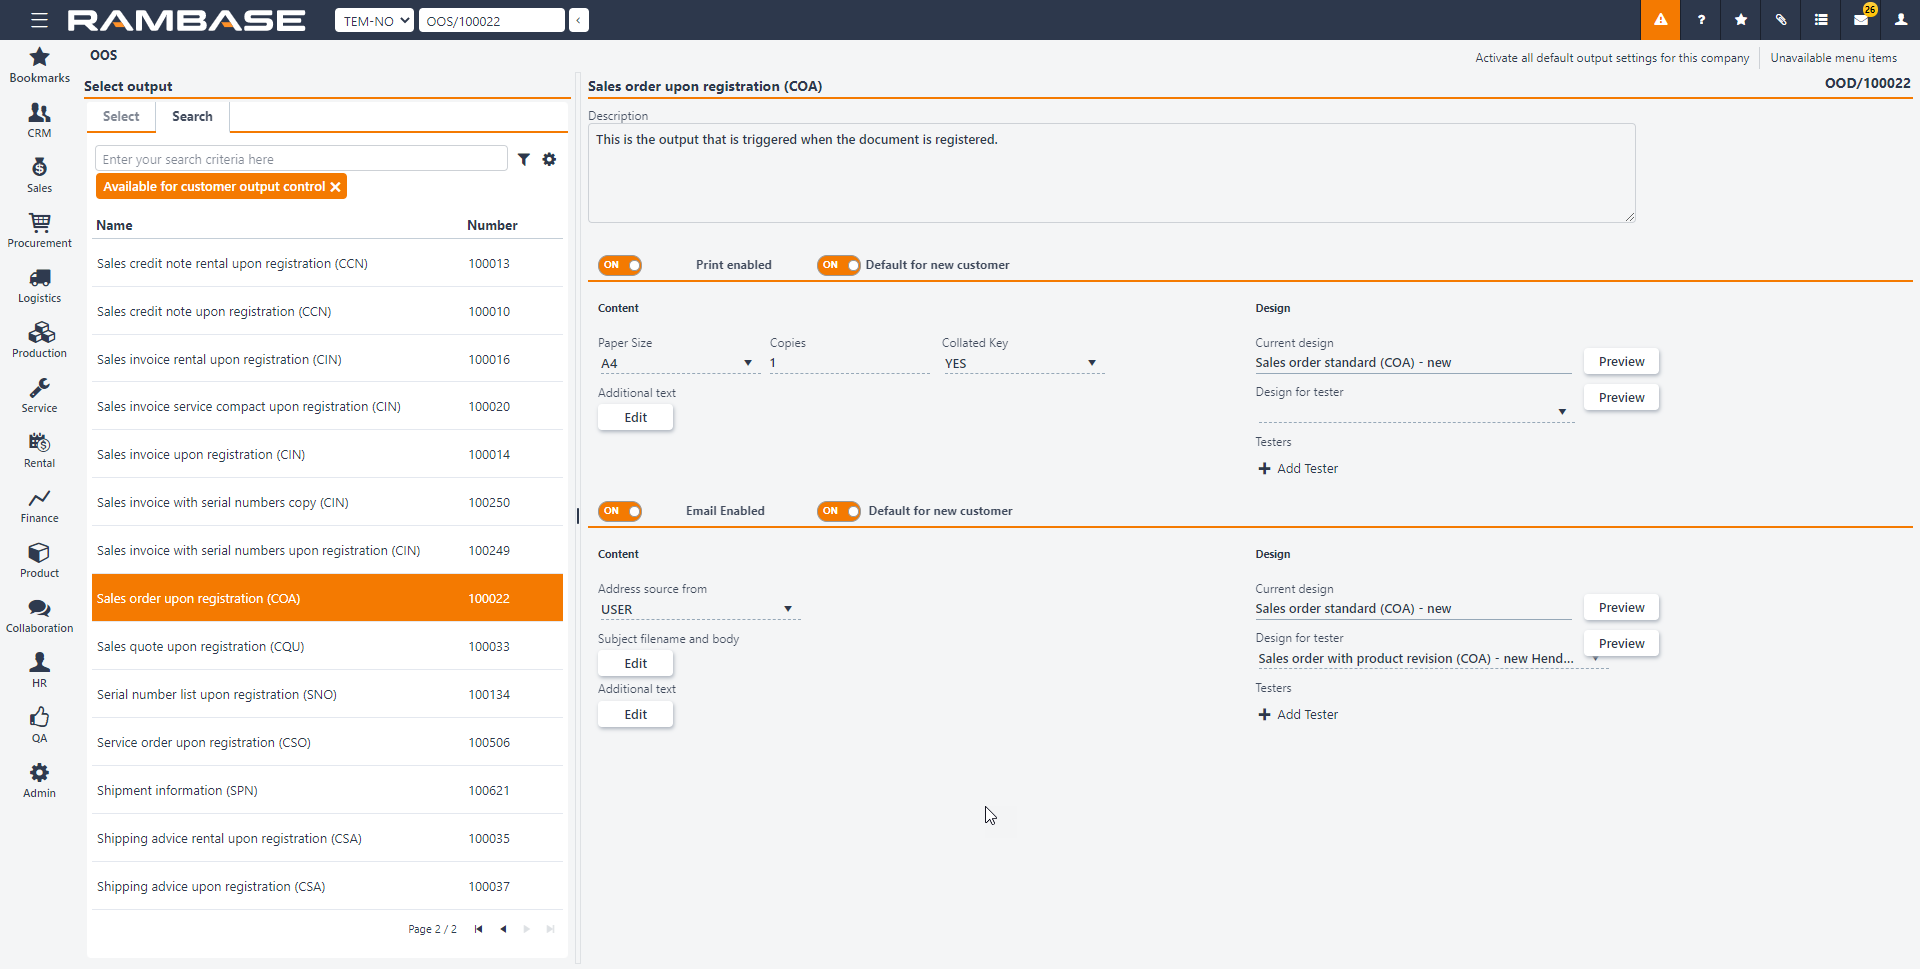
Task: Click Preview for print current design
Action: 1620,362
